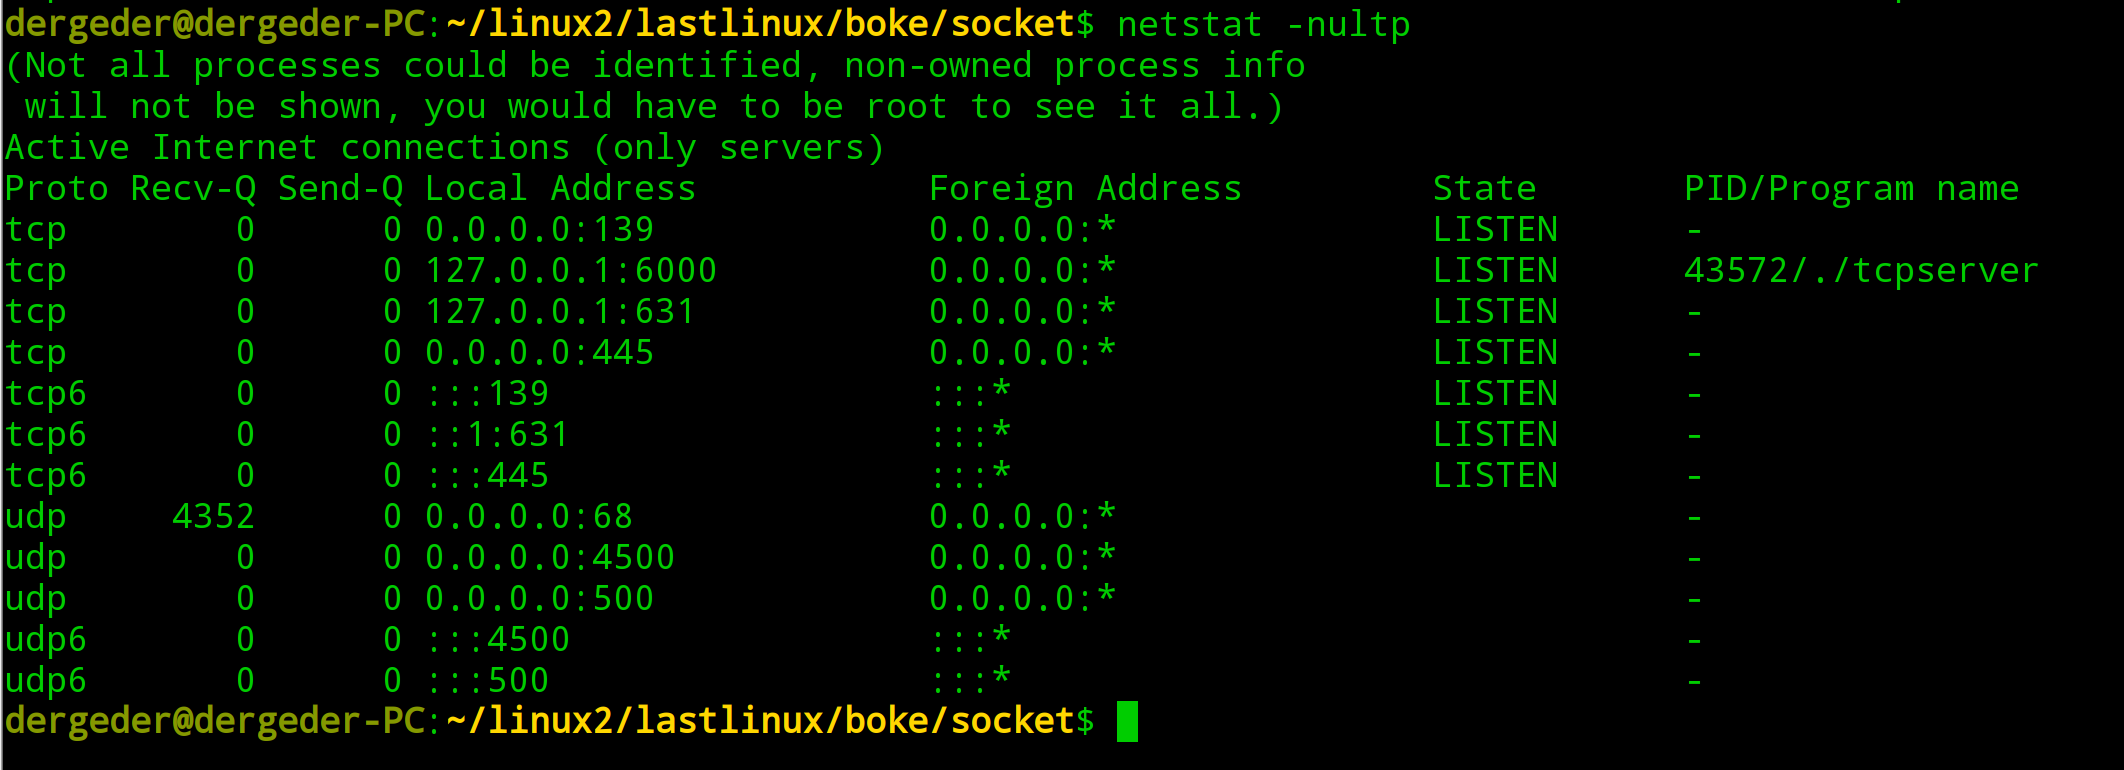Viewport: 2124px width, 770px height.
Task: Click 'Active Internet connections (only servers)' line
Action: coord(444,148)
